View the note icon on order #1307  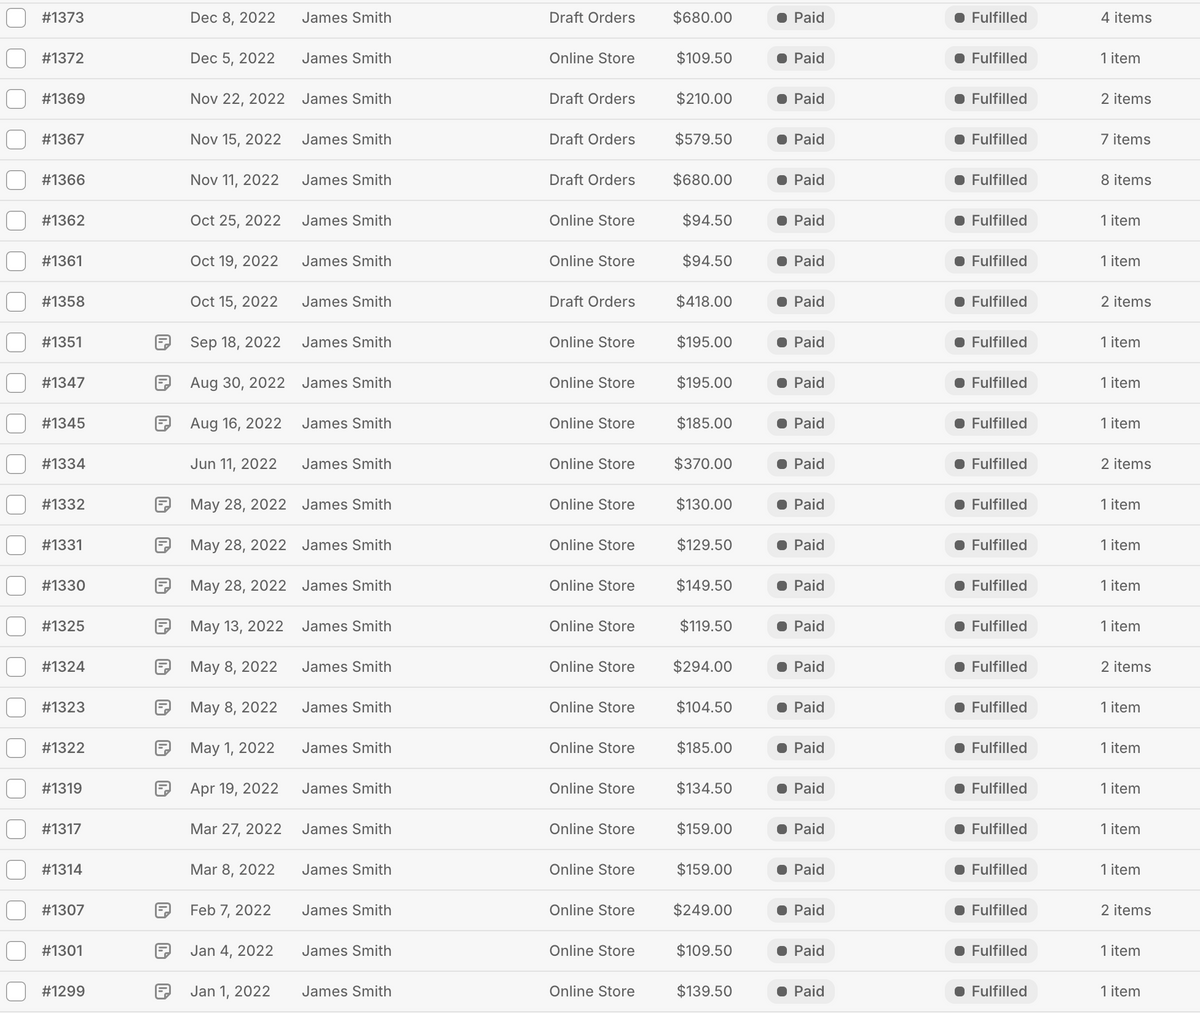click(x=162, y=910)
